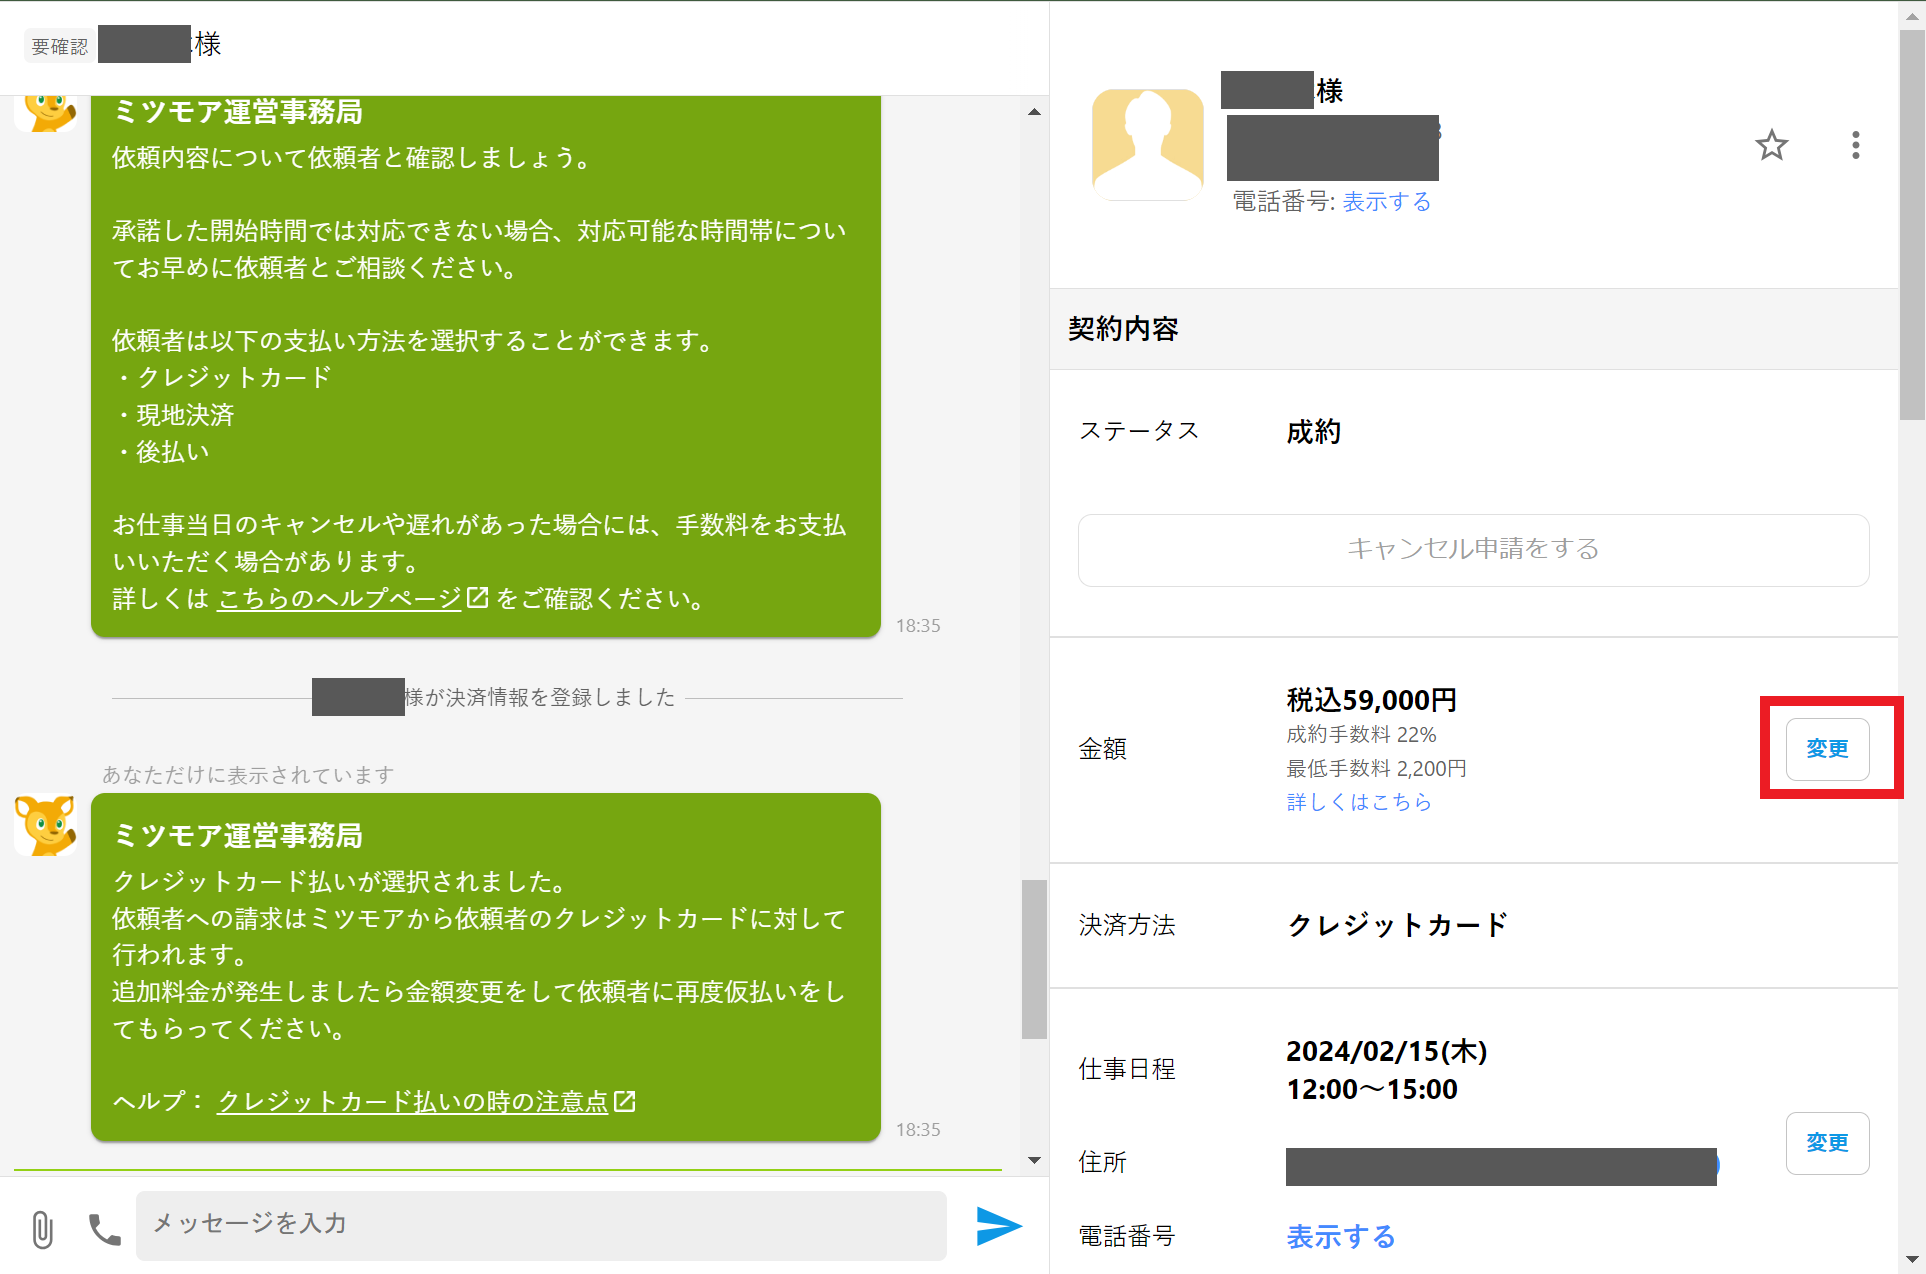Click the クレジットカード payment method value

(x=1397, y=925)
